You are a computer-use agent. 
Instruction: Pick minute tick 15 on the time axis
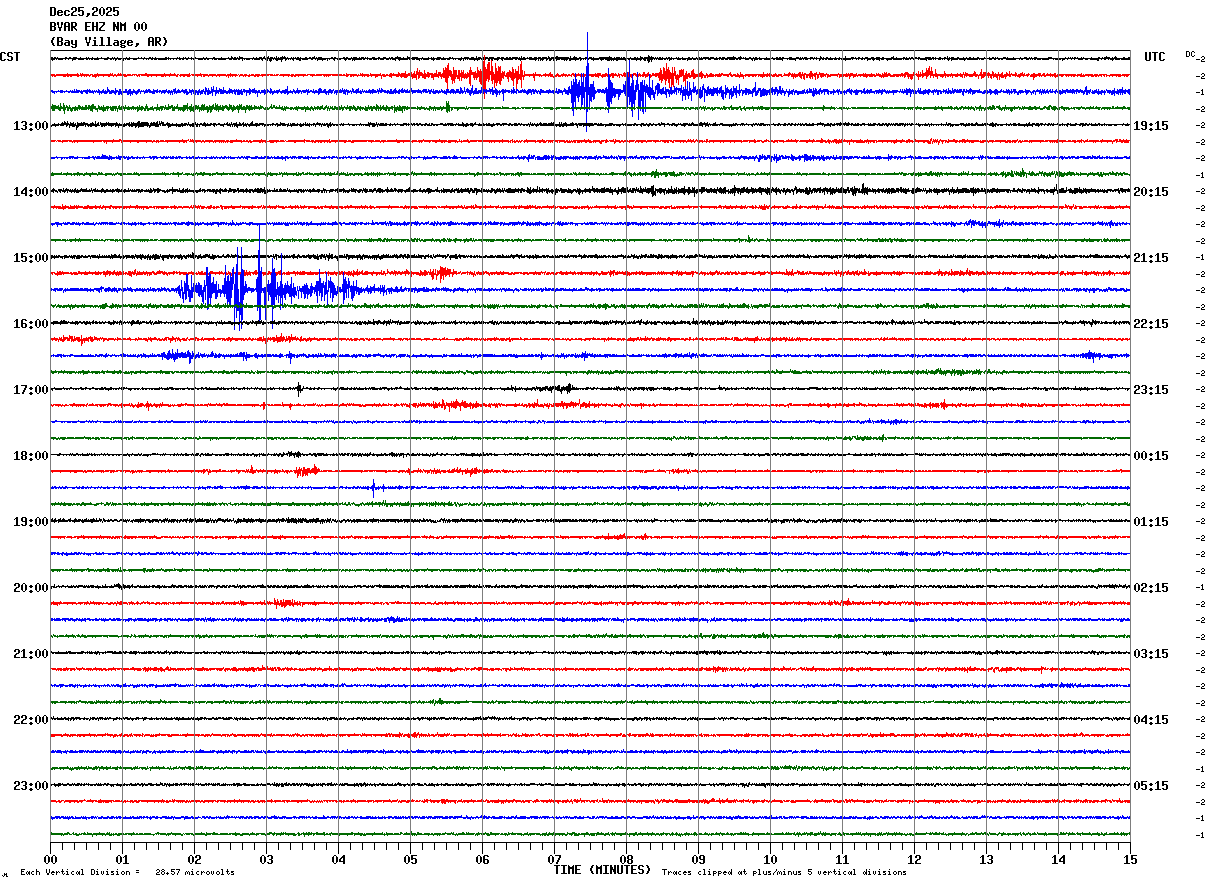(x=1130, y=859)
